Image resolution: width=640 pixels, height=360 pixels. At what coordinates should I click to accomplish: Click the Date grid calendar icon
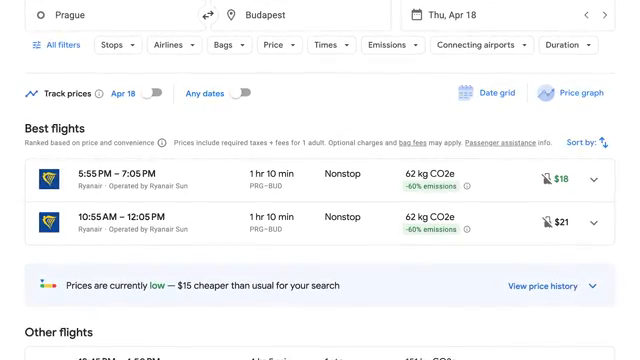(x=465, y=93)
